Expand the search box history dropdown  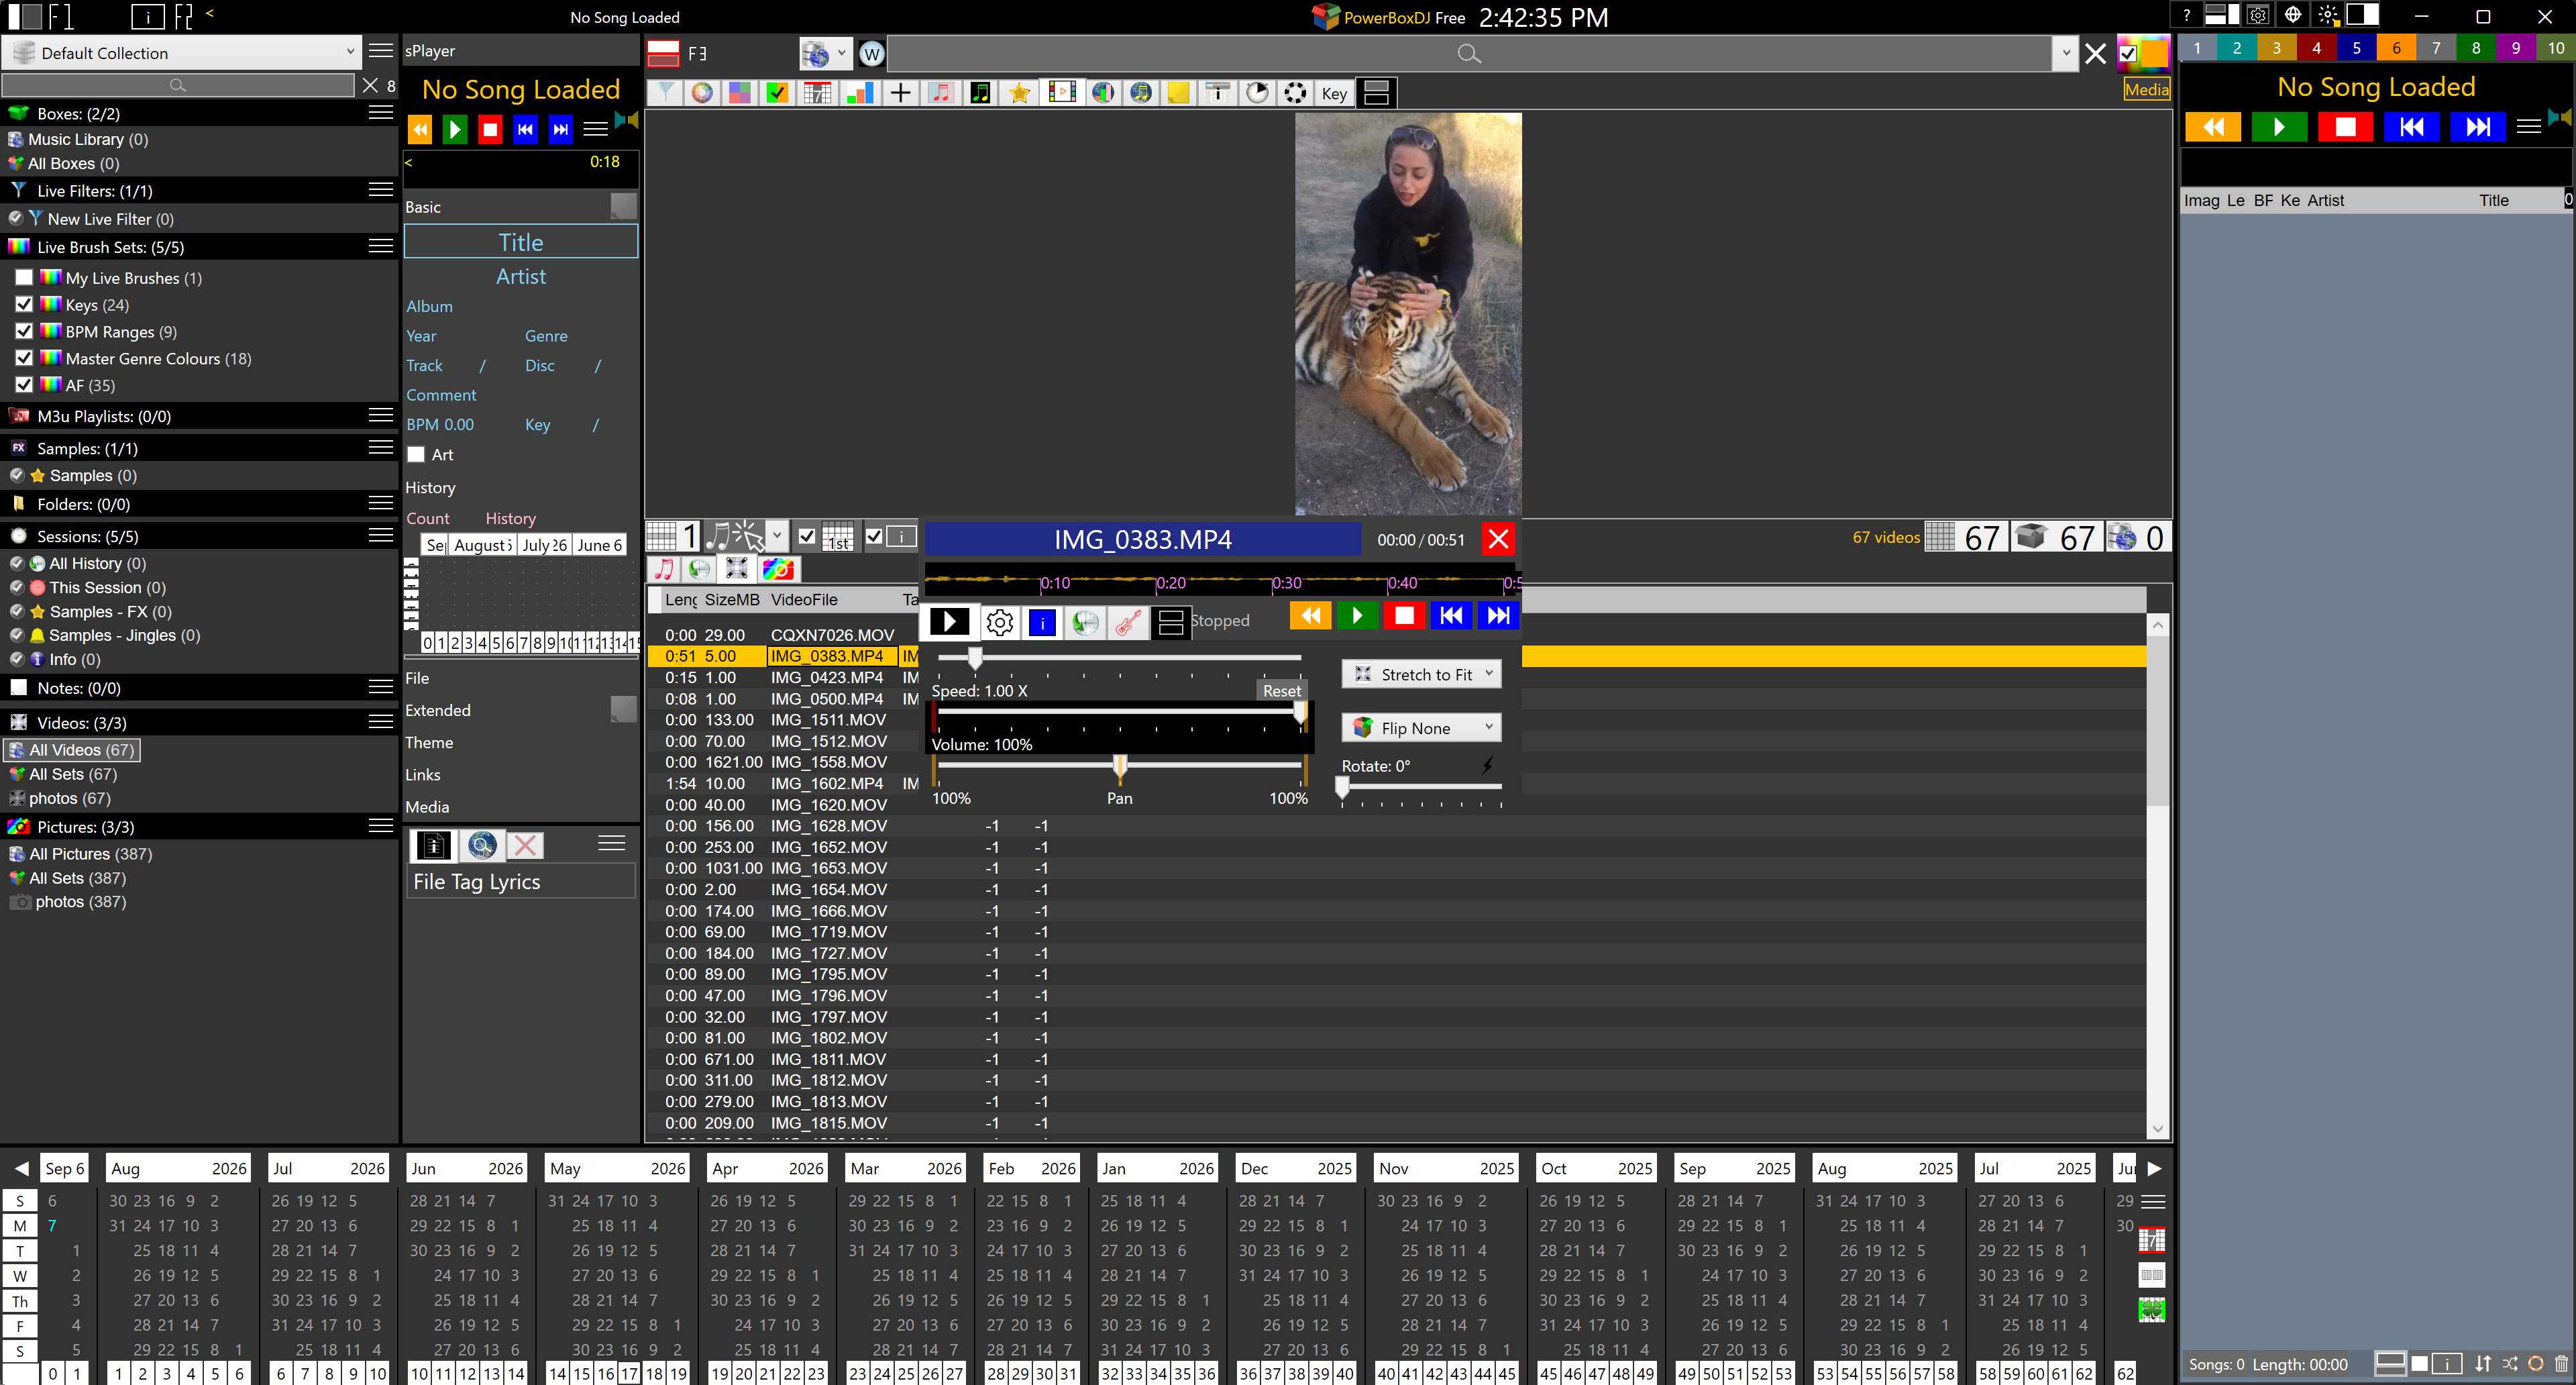coord(2065,53)
